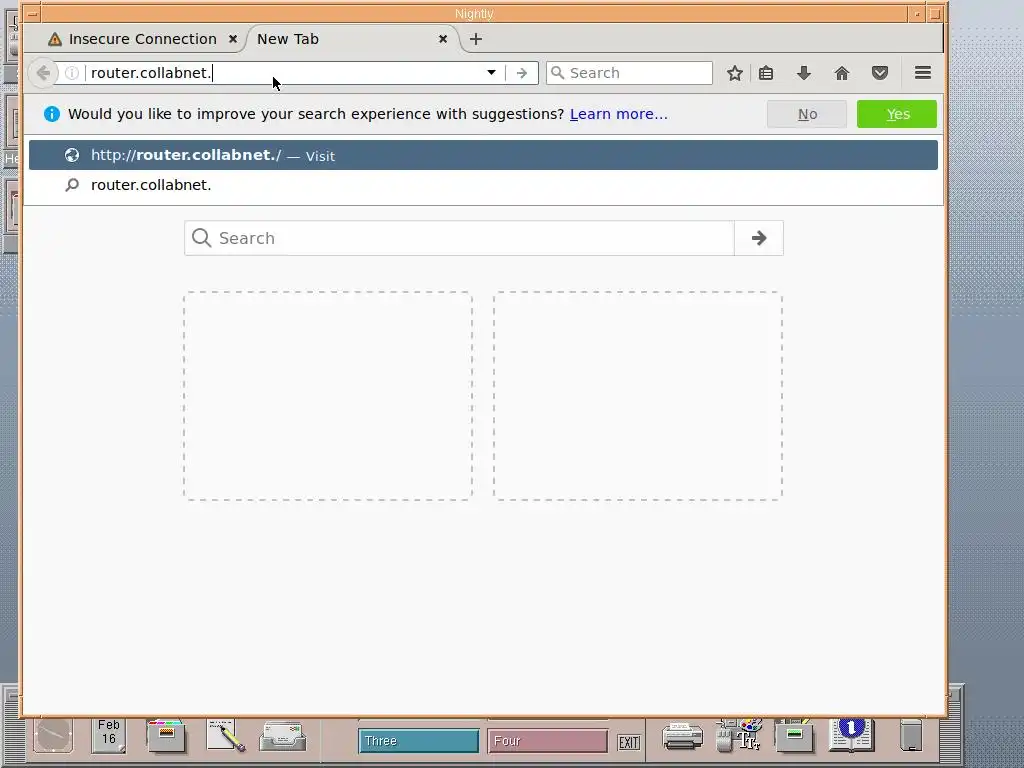Submit the new tab page search arrow
This screenshot has height=768, width=1024.
759,238
